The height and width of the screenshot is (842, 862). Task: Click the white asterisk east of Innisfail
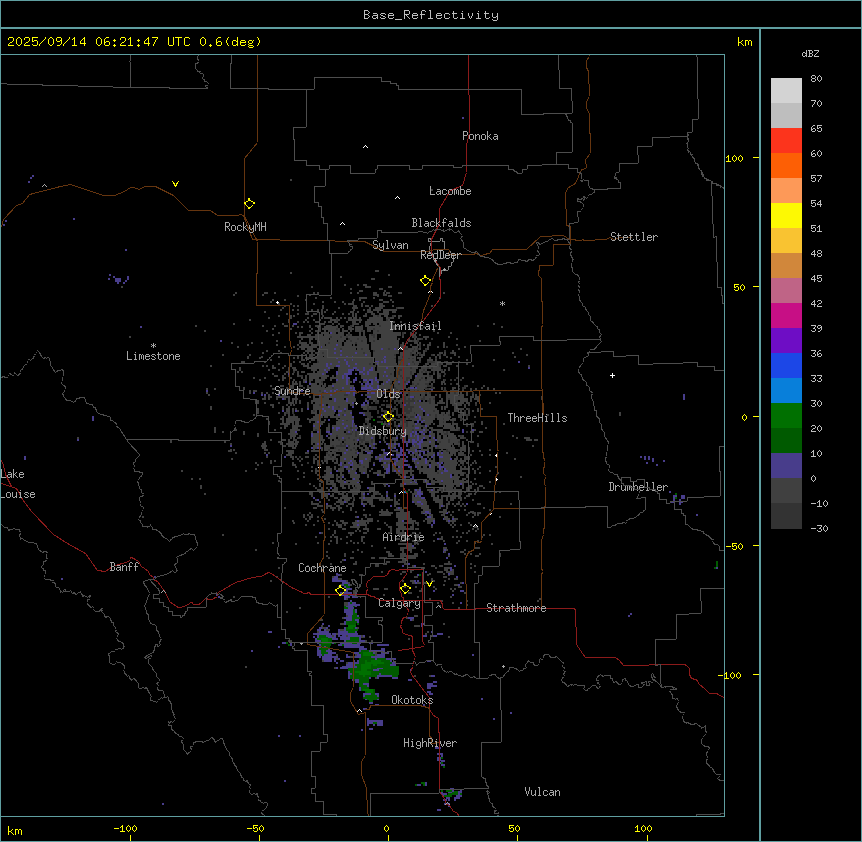tap(502, 303)
